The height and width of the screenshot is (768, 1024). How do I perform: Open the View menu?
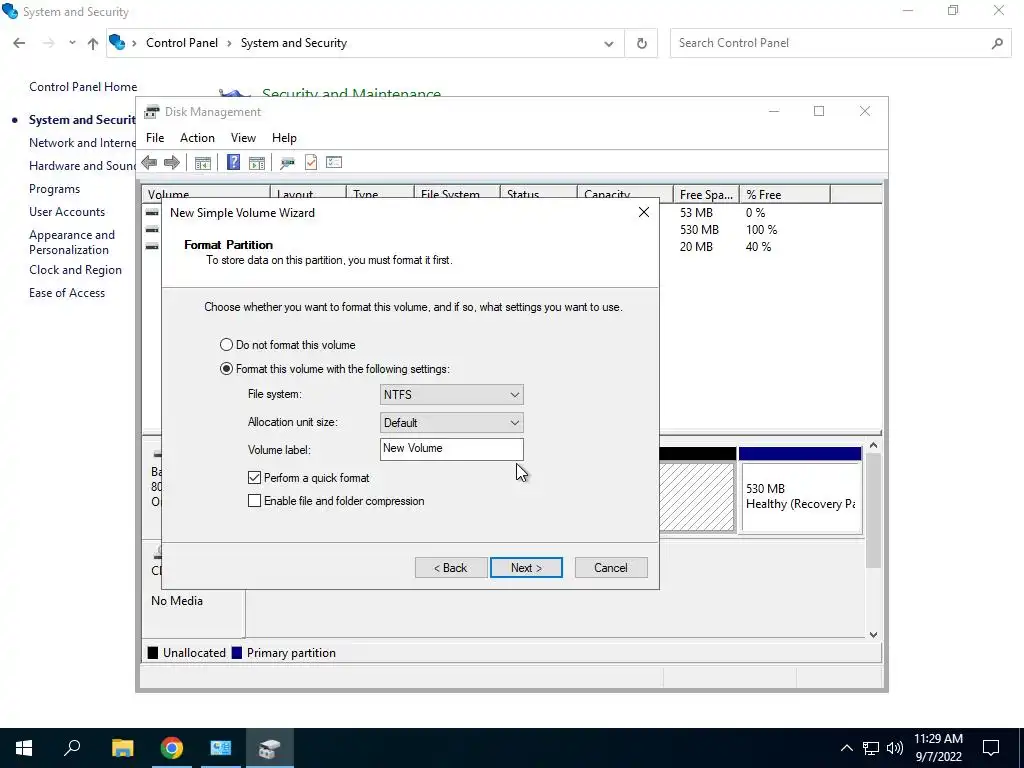click(x=243, y=138)
